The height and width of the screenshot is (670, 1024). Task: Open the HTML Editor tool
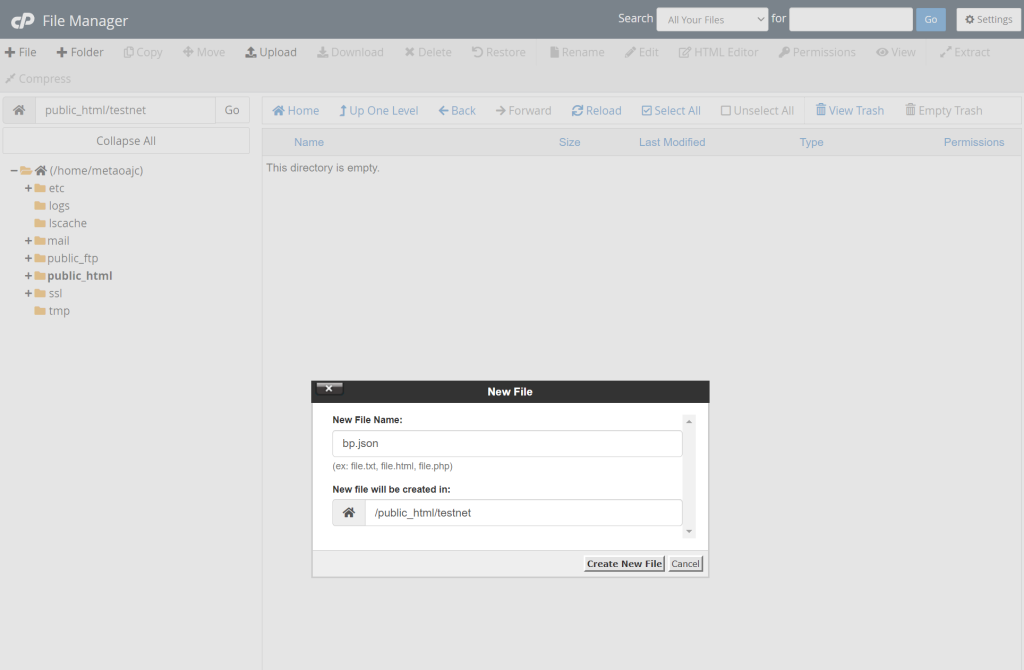point(718,52)
